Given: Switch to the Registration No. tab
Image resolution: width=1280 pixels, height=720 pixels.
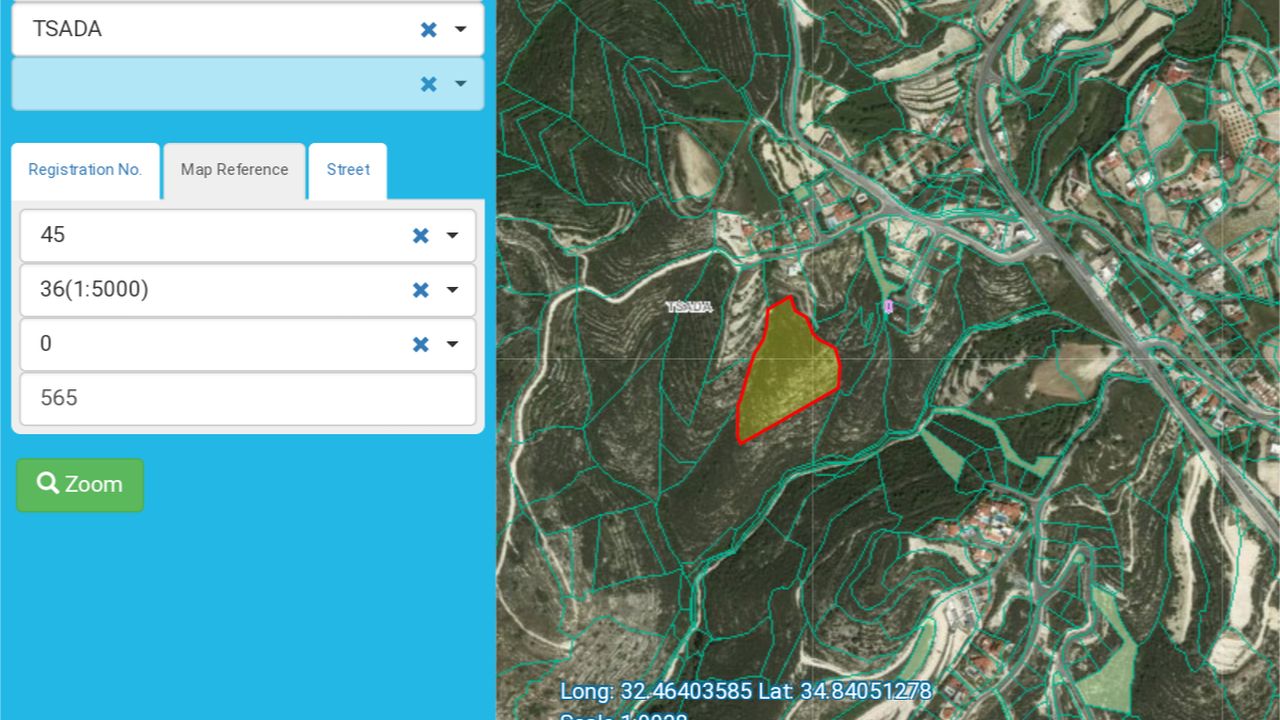Looking at the screenshot, I should [85, 170].
